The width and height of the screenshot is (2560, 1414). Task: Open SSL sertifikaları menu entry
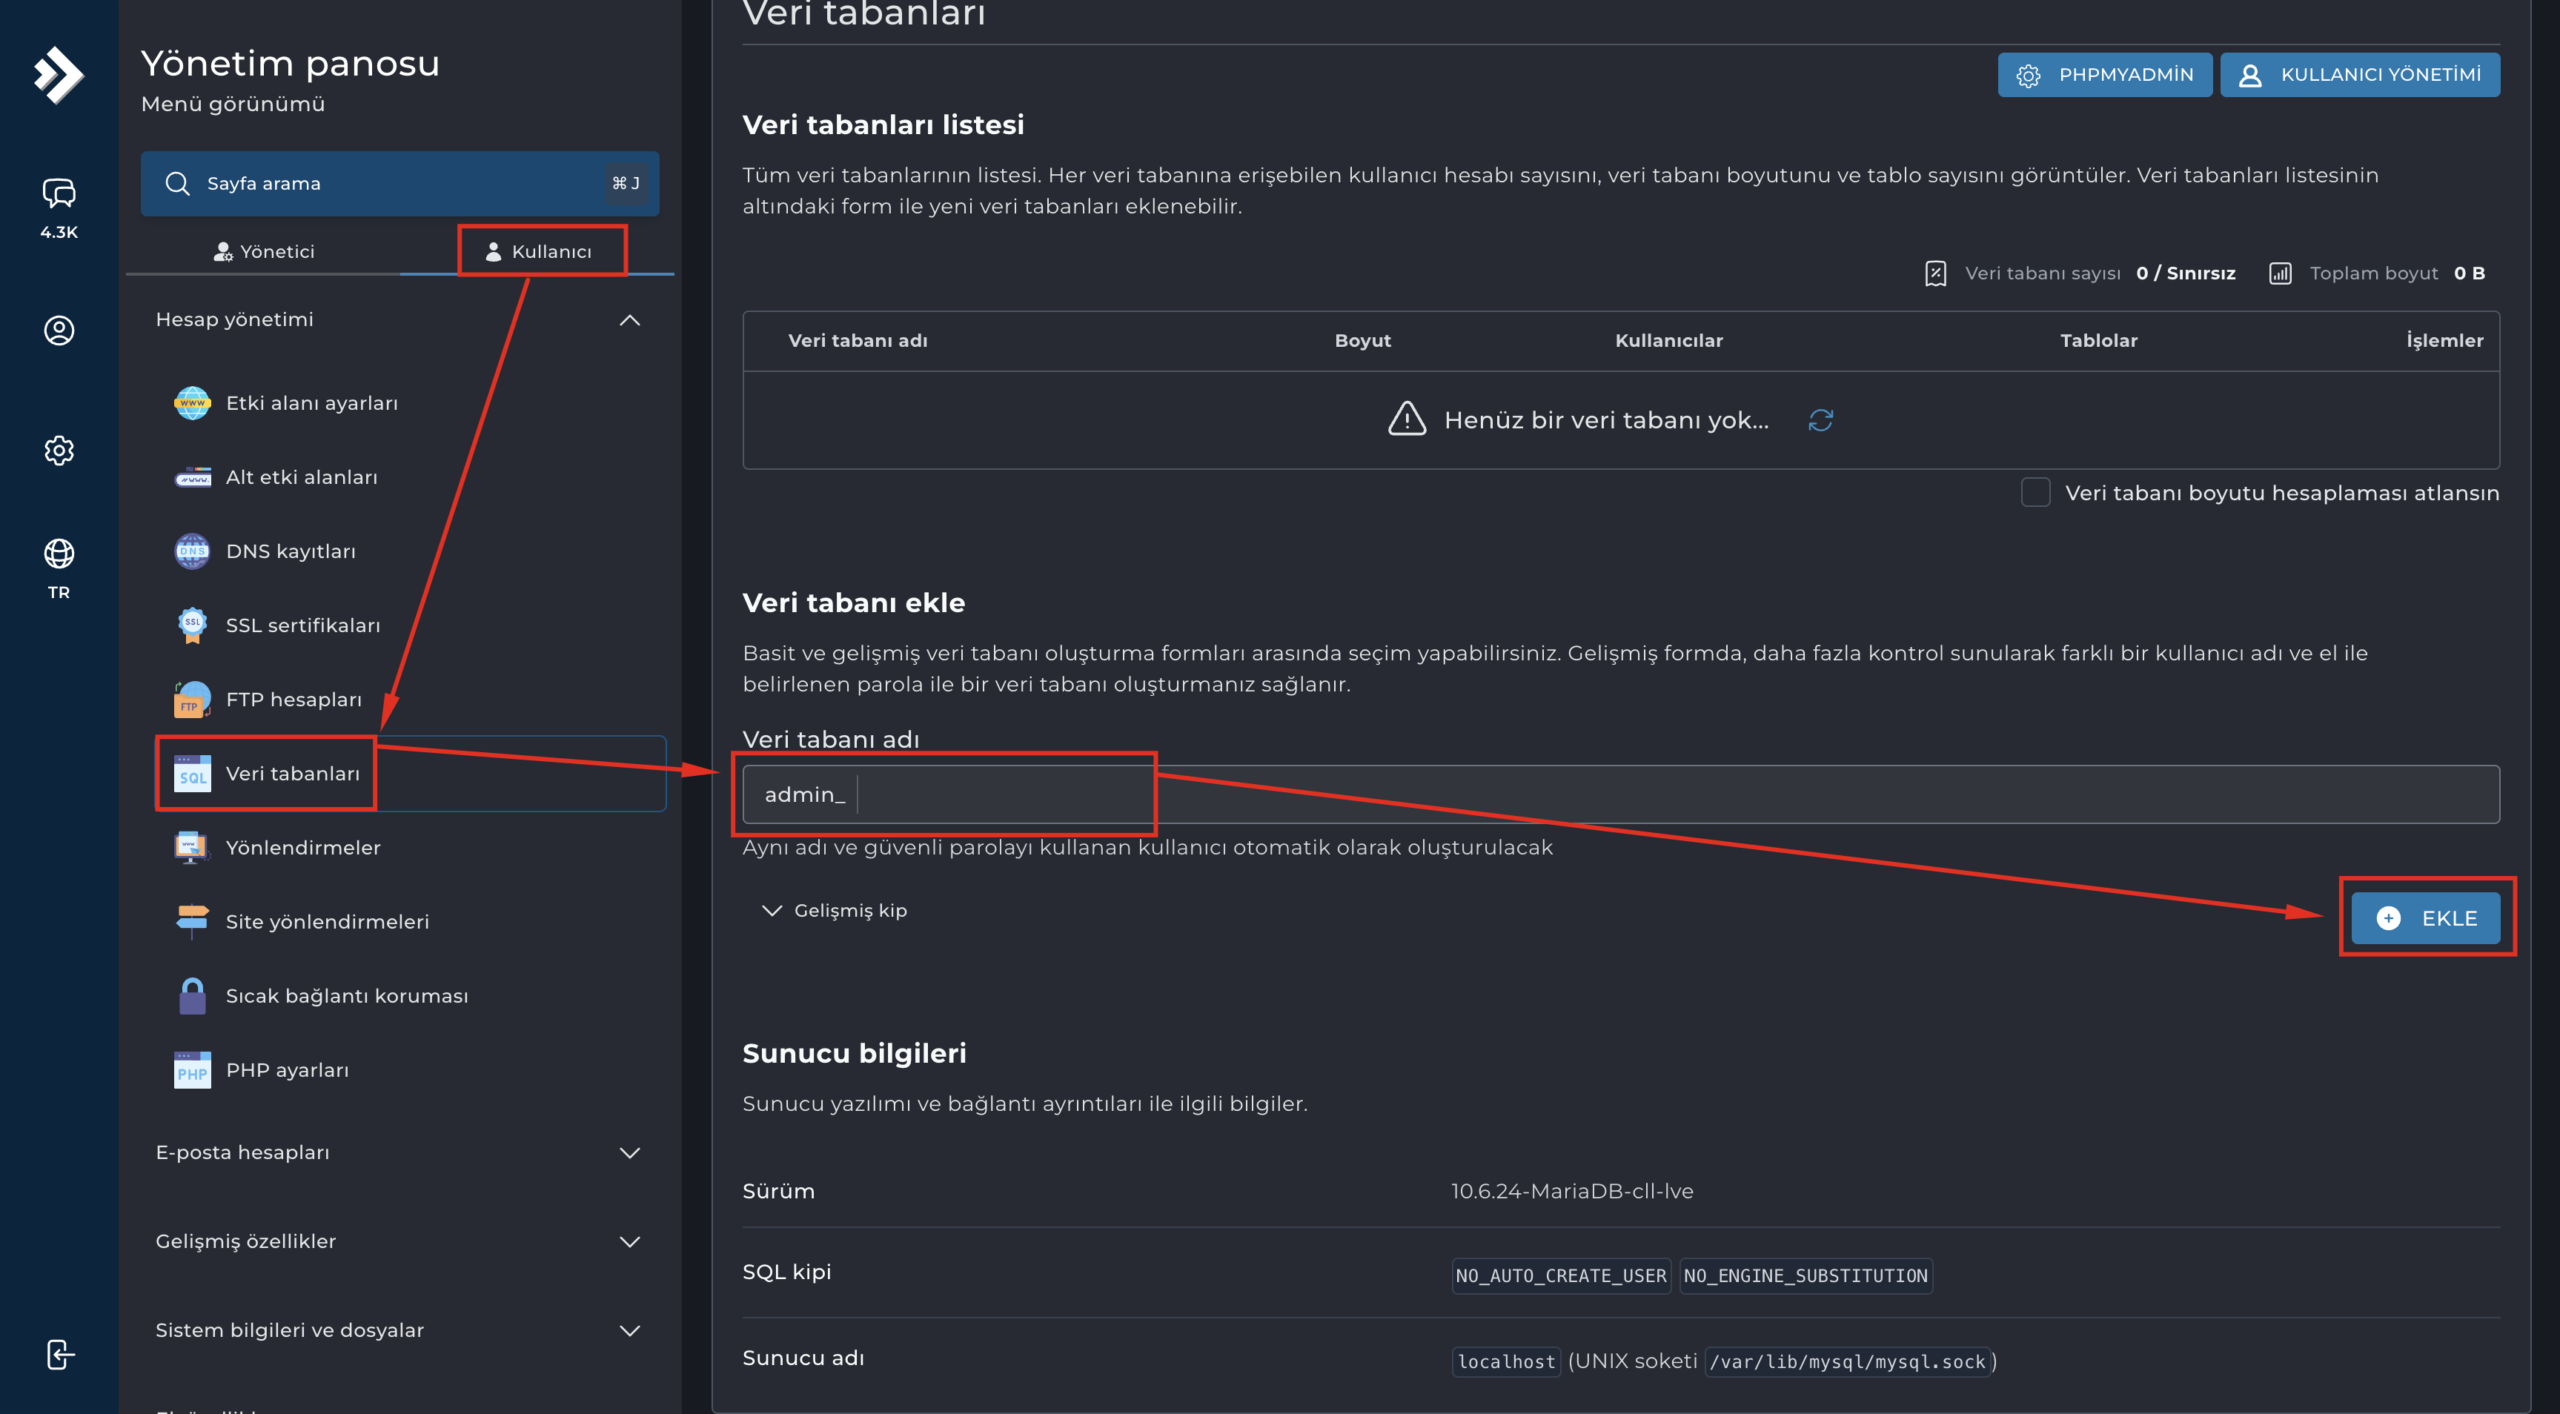(302, 626)
